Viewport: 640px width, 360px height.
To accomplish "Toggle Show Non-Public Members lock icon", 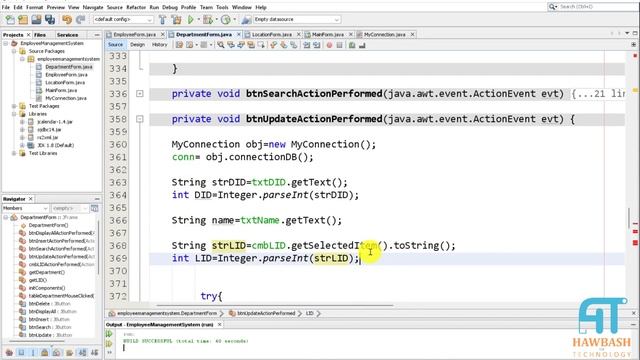I will 45,352.
